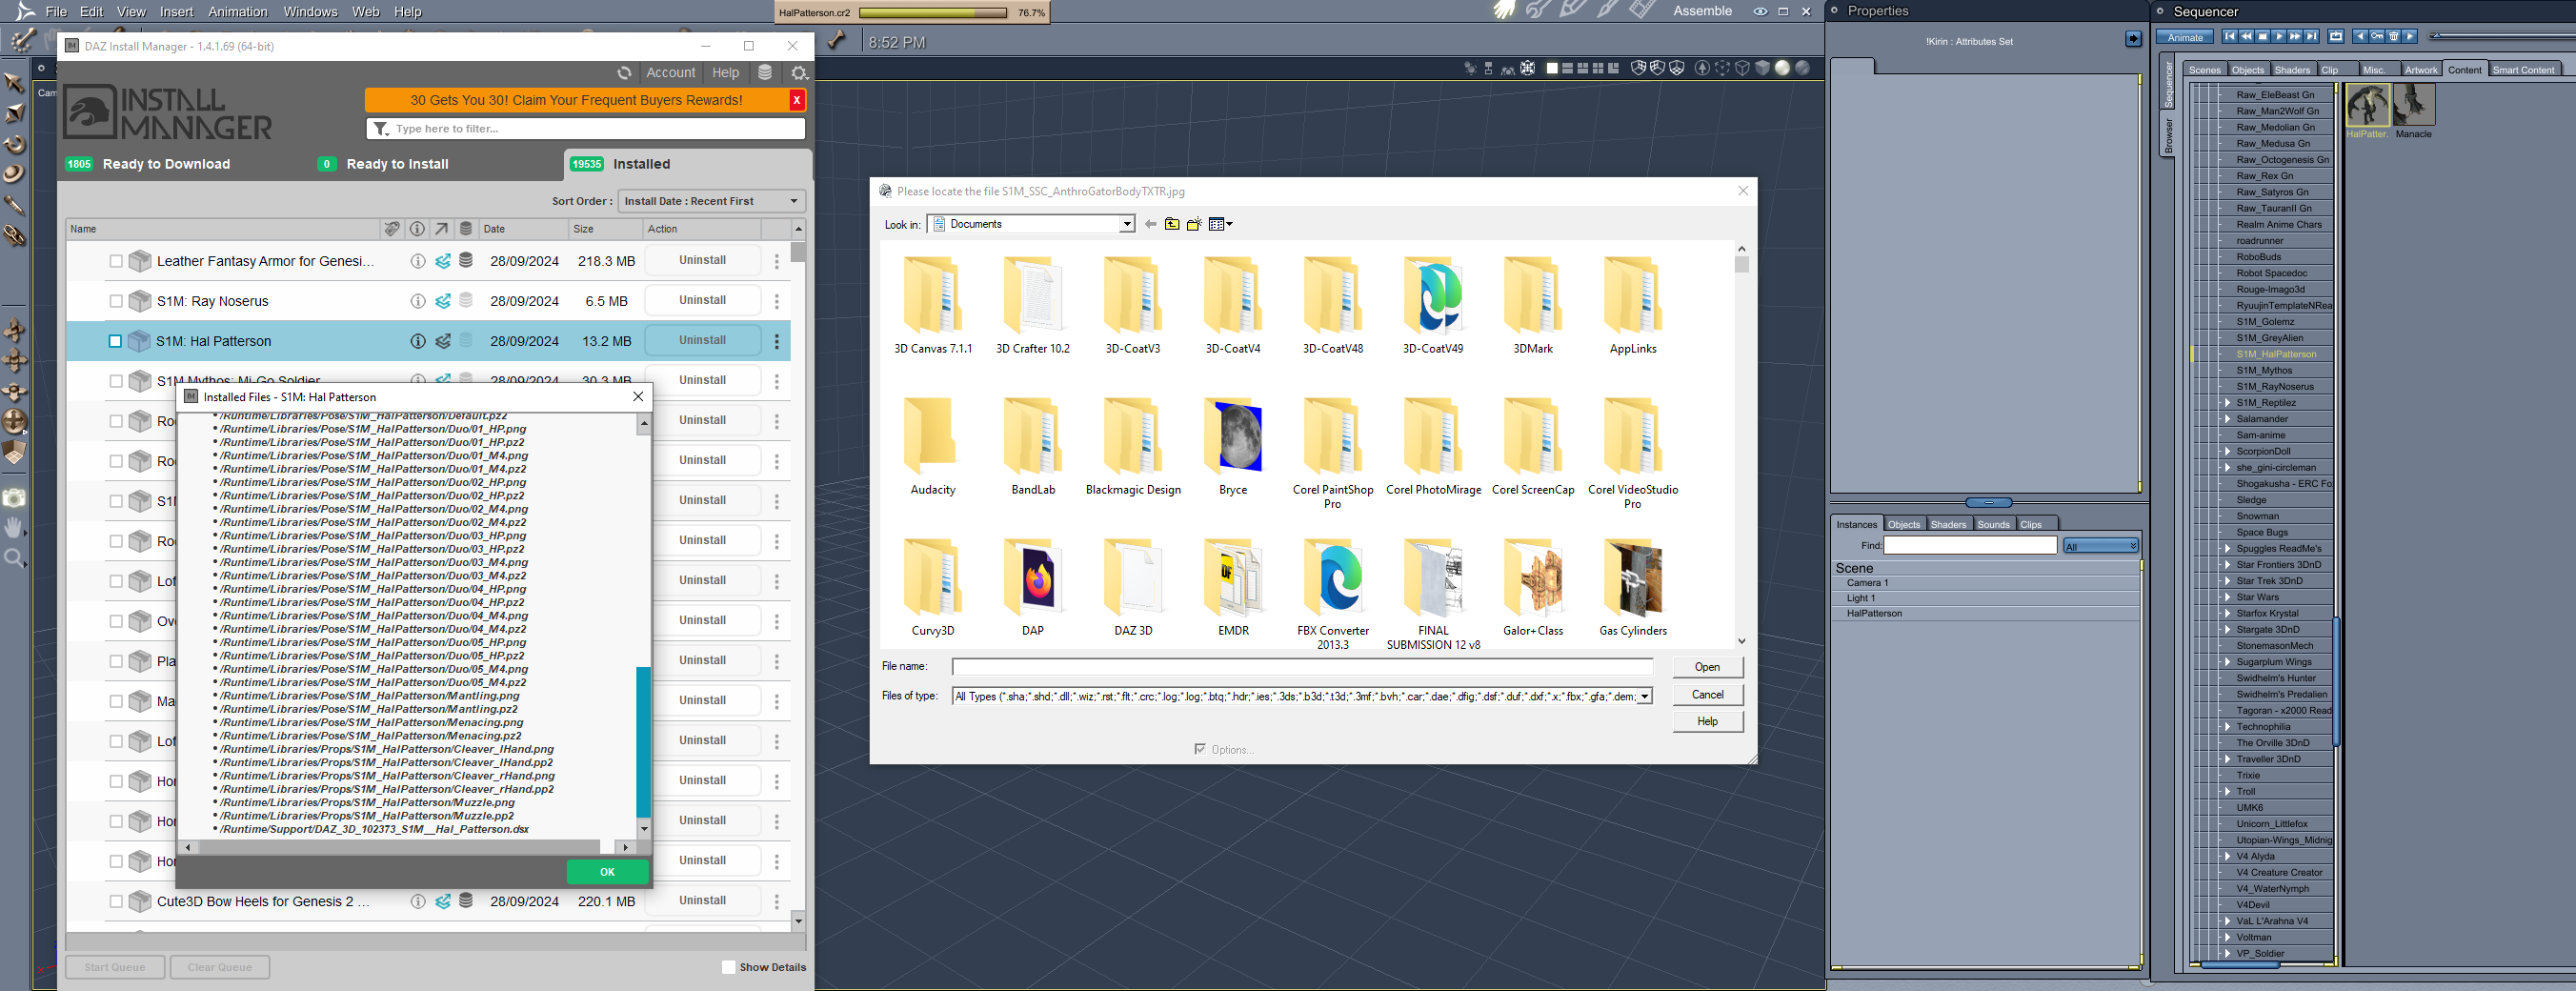This screenshot has width=2576, height=991.
Task: Click Open in the file locate dialog
Action: [1707, 667]
